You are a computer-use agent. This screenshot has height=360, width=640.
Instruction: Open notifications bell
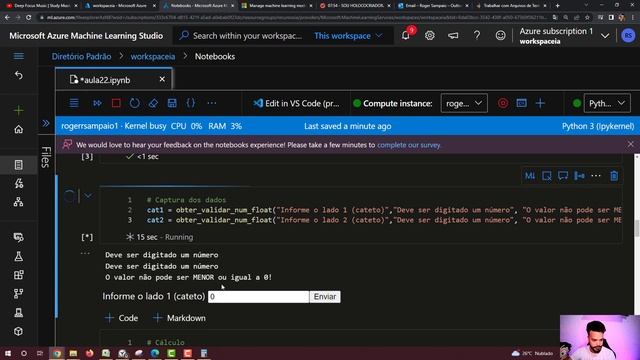coord(406,36)
